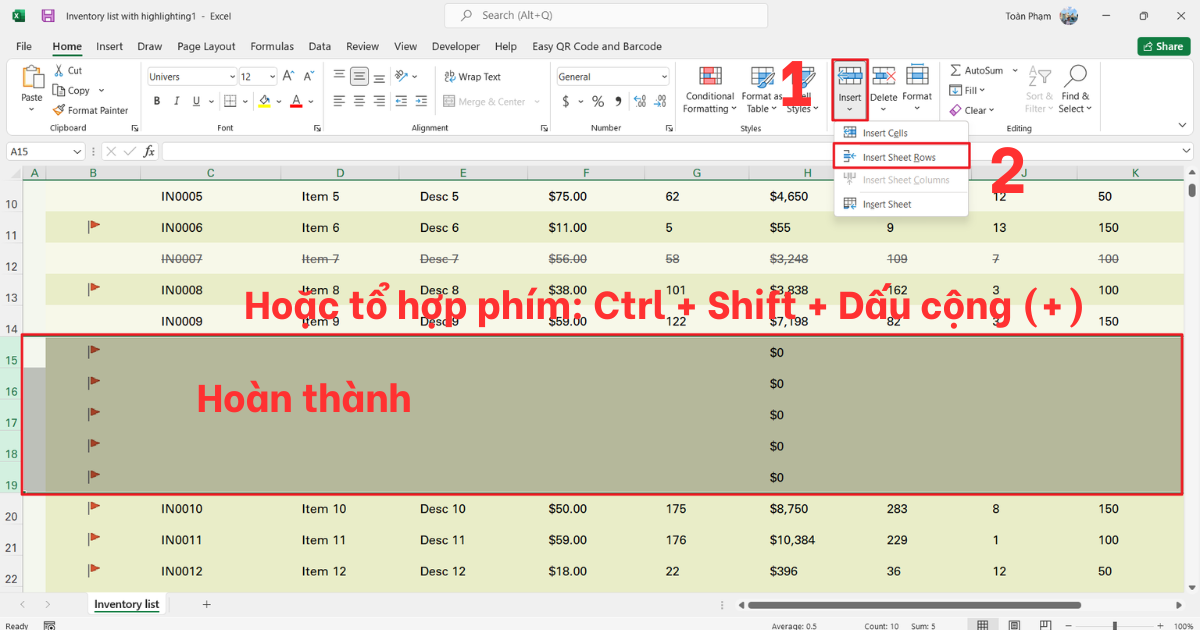Click the orientation text-angle icon
This screenshot has height=630, width=1200.
point(402,76)
